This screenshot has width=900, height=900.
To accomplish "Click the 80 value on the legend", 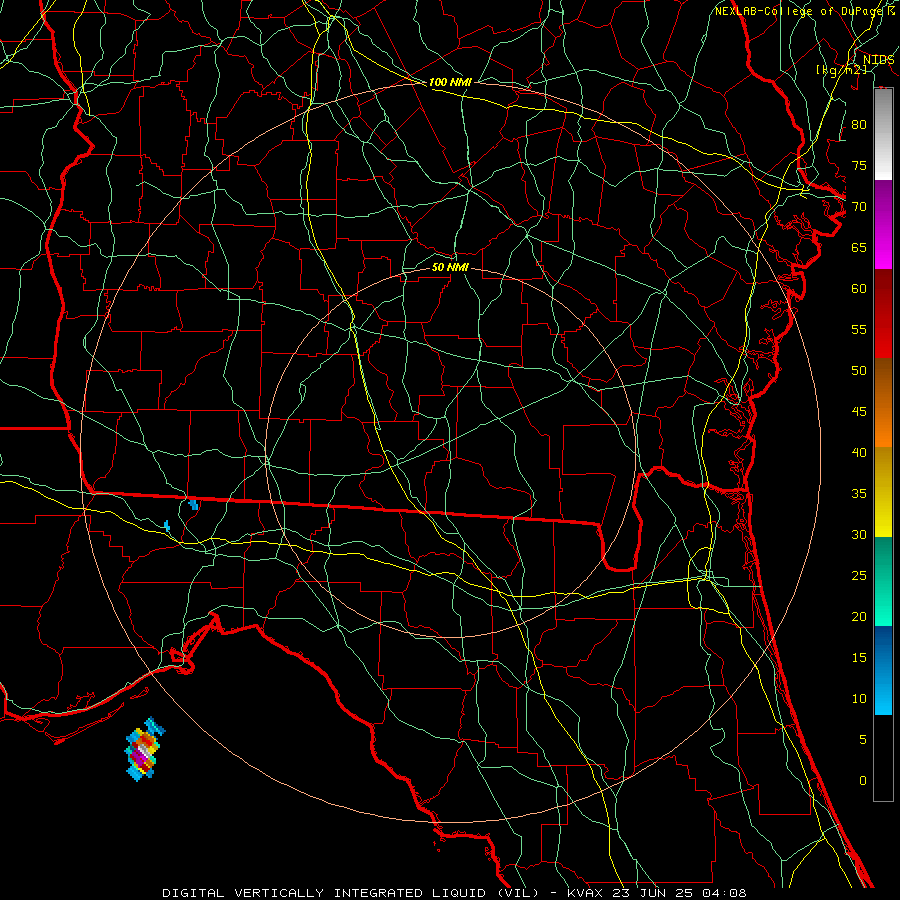I will coord(859,125).
